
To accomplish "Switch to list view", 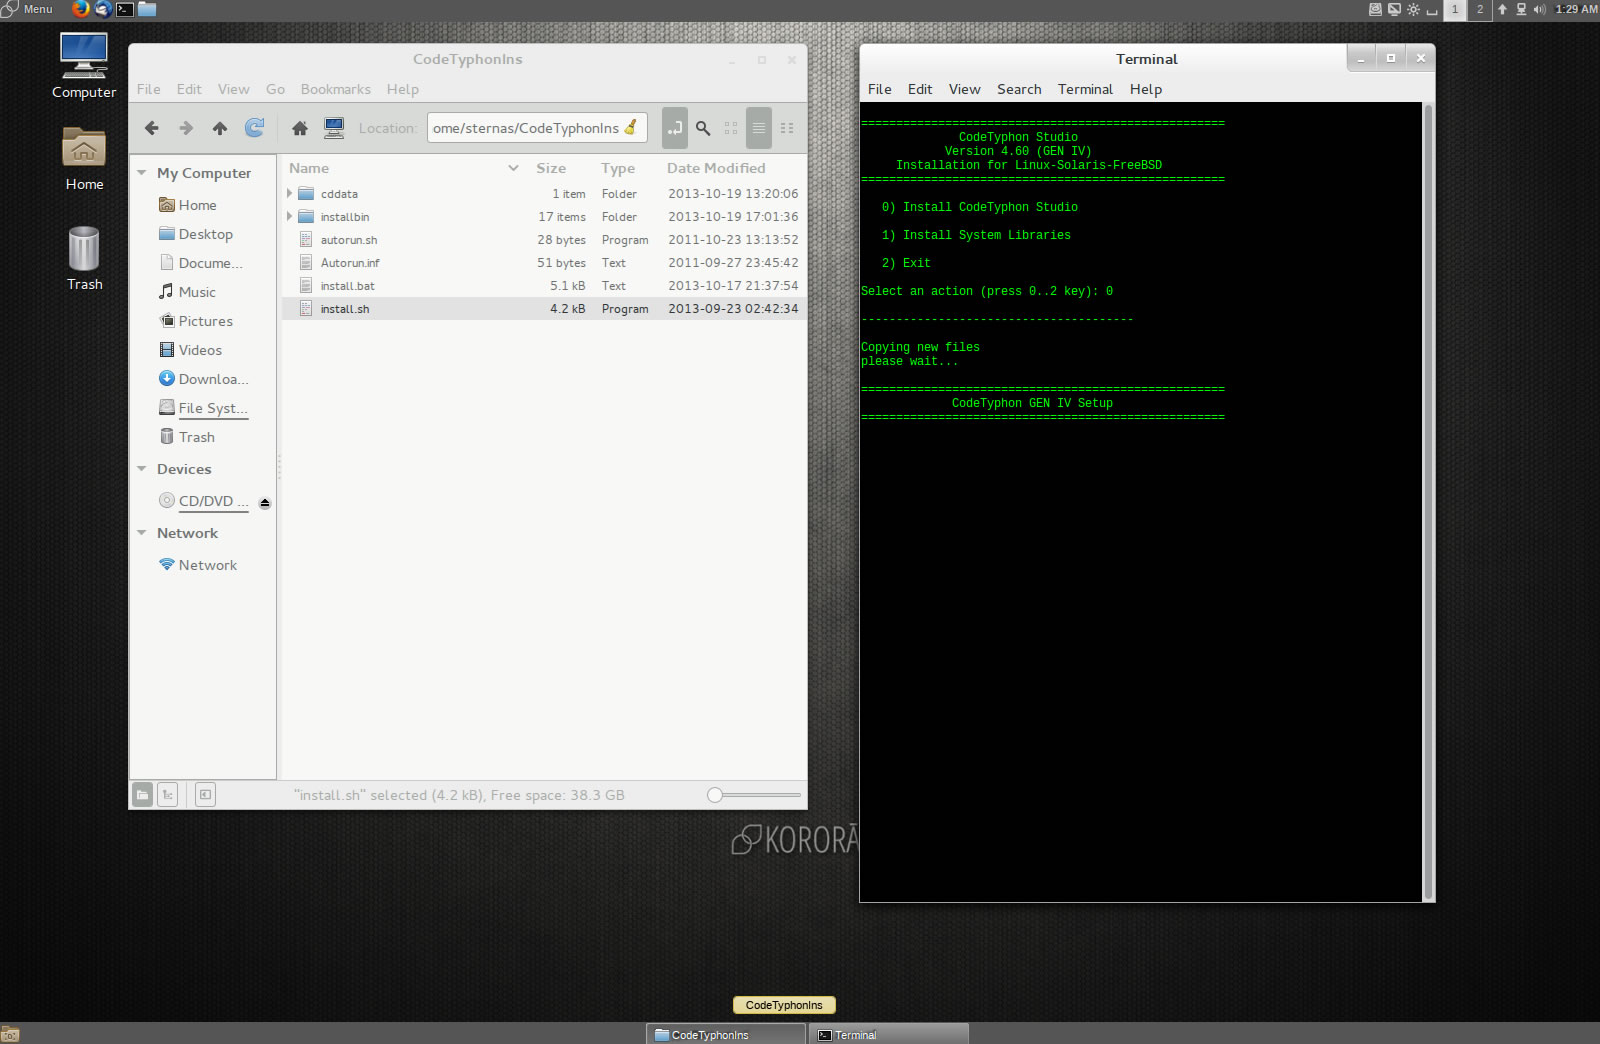I will point(759,128).
